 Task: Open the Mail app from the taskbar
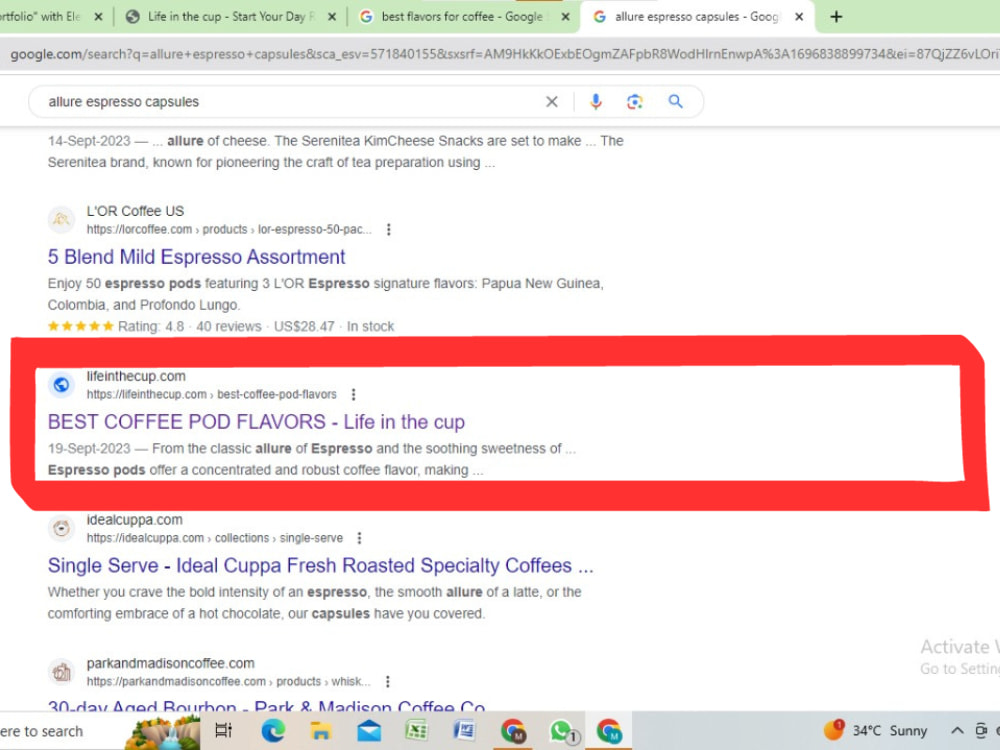click(369, 730)
